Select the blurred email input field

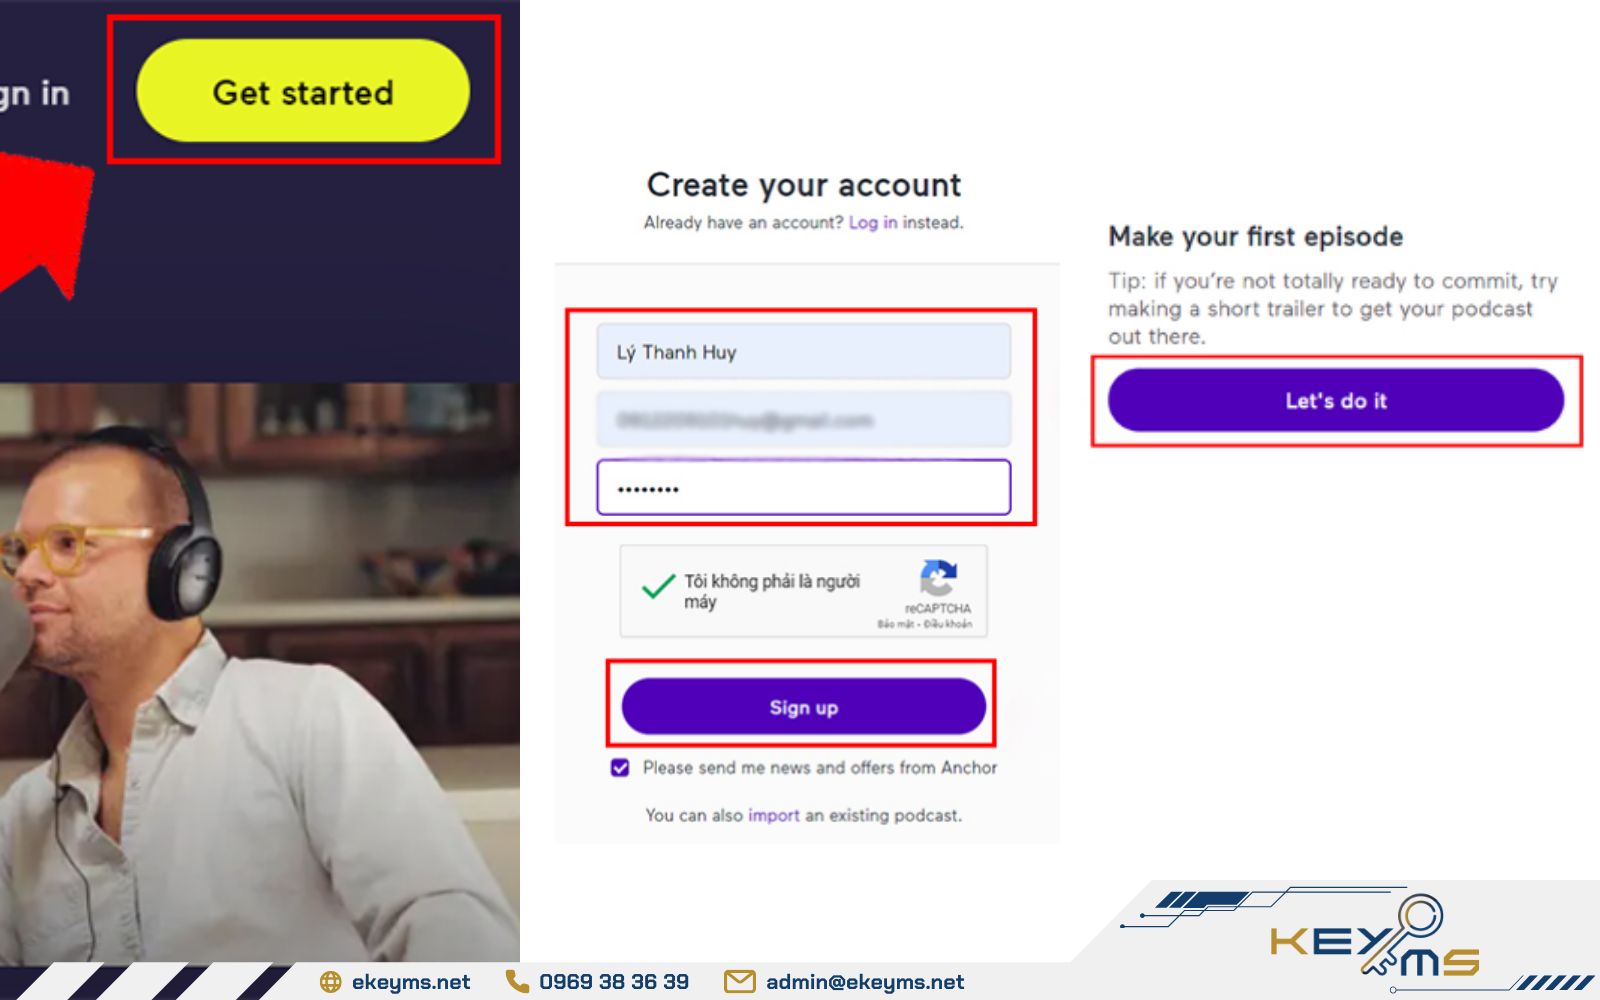[x=803, y=420]
